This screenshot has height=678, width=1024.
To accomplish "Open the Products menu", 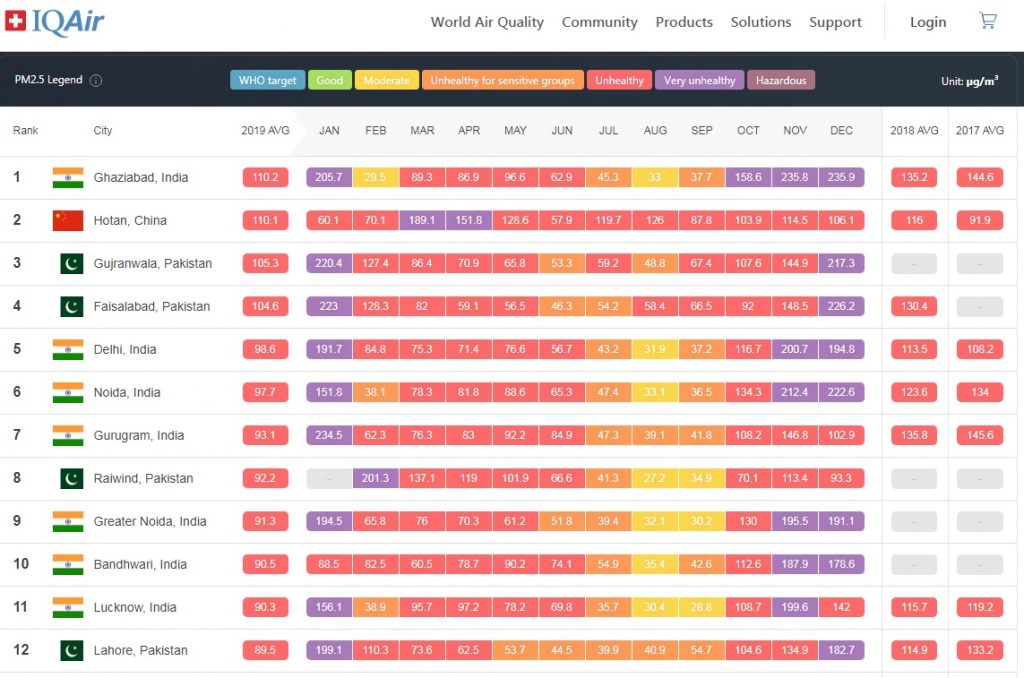I will click(x=684, y=22).
